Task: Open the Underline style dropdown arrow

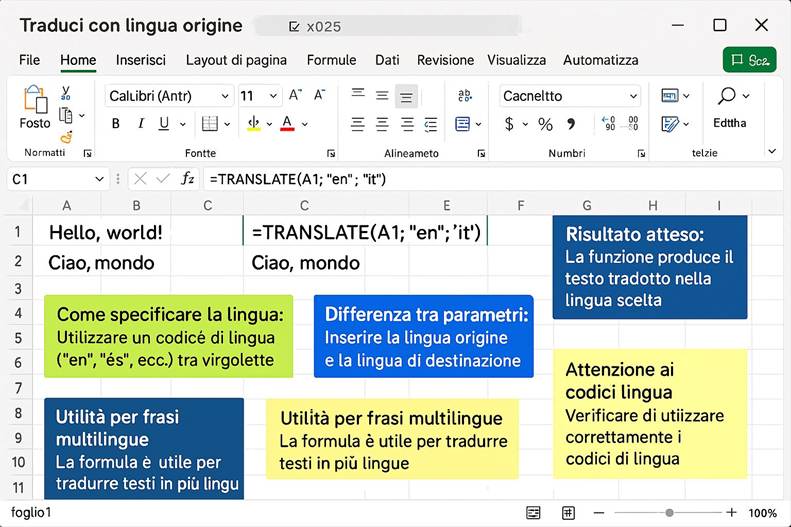Action: click(x=183, y=124)
